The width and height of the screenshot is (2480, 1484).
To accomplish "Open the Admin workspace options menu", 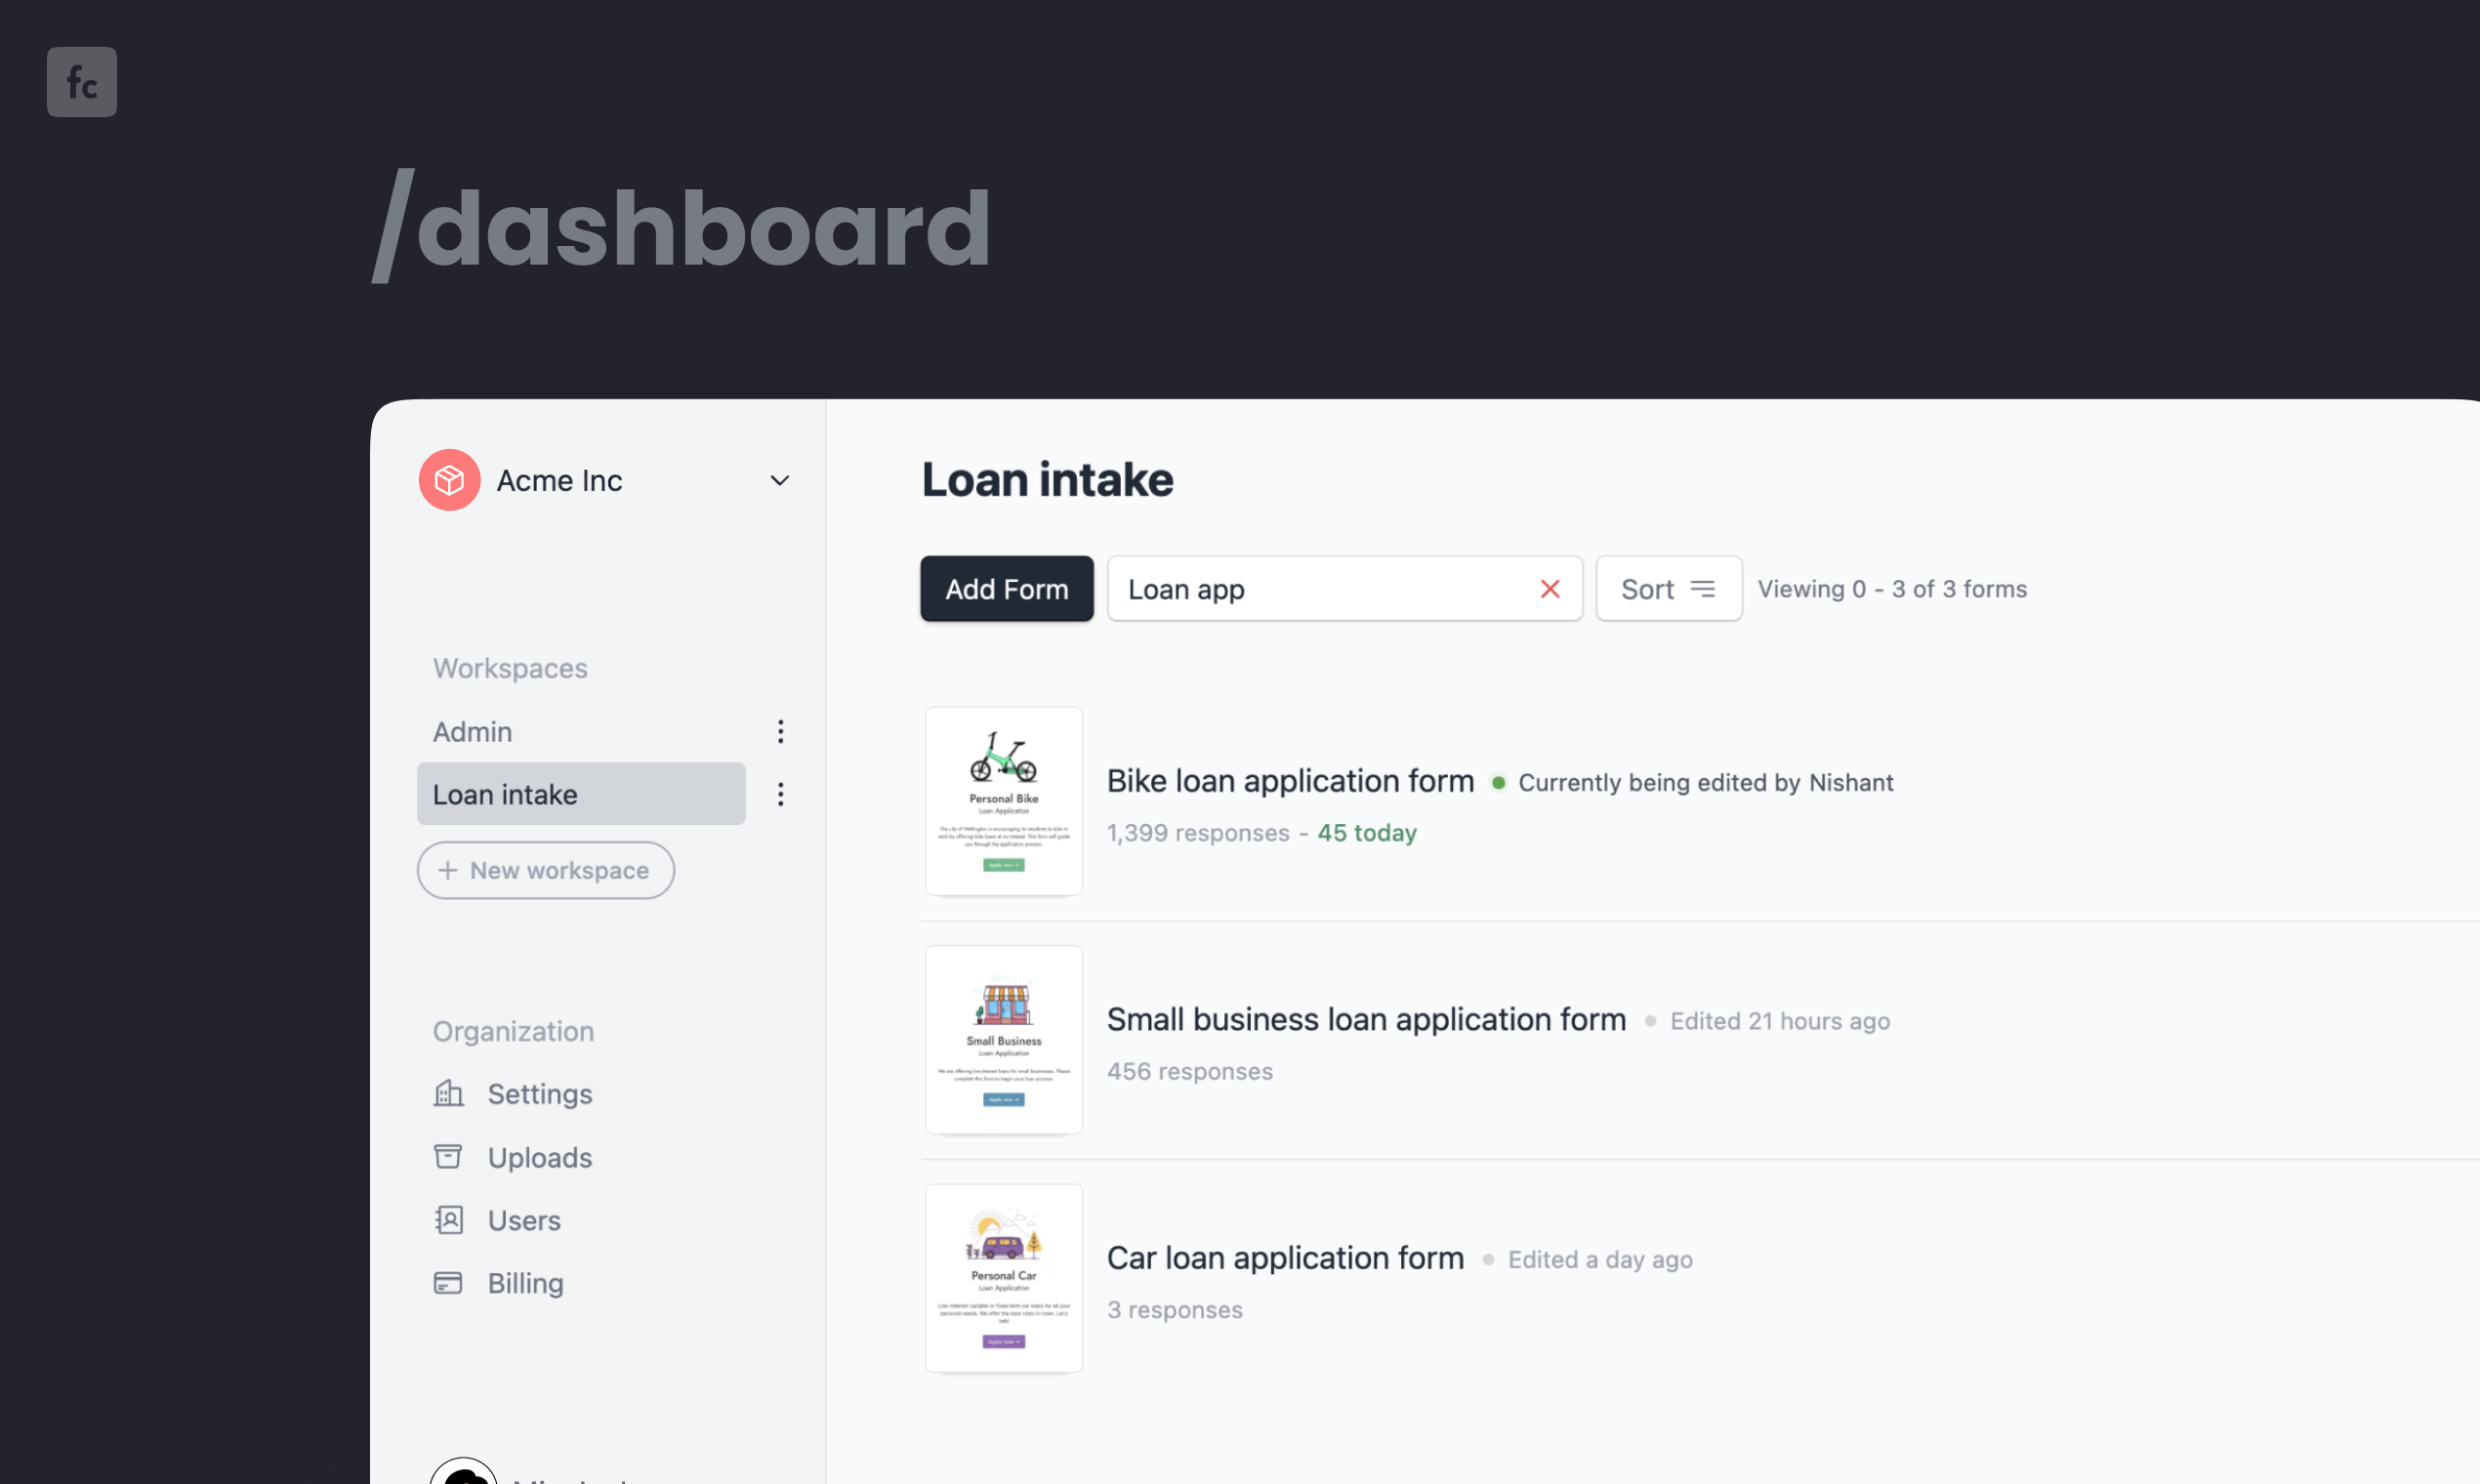I will point(779,729).
